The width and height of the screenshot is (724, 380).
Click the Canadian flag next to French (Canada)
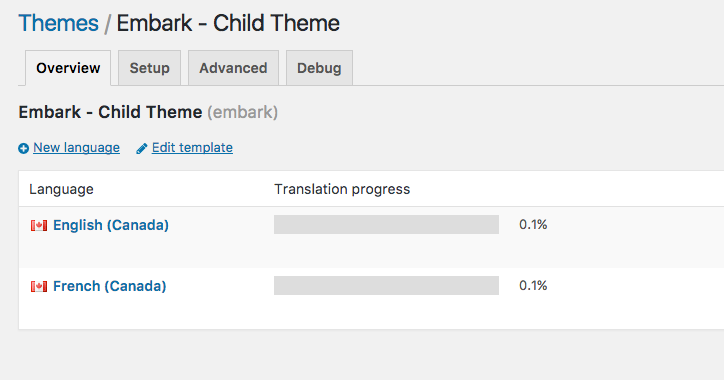tap(39, 286)
